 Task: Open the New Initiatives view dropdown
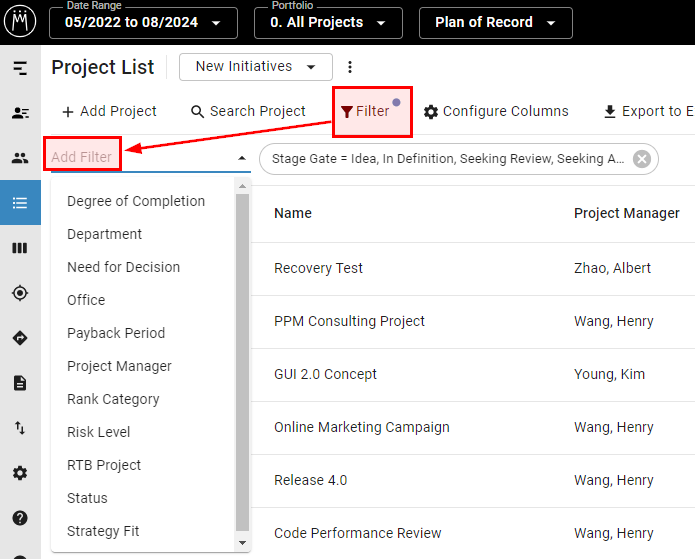[x=256, y=67]
